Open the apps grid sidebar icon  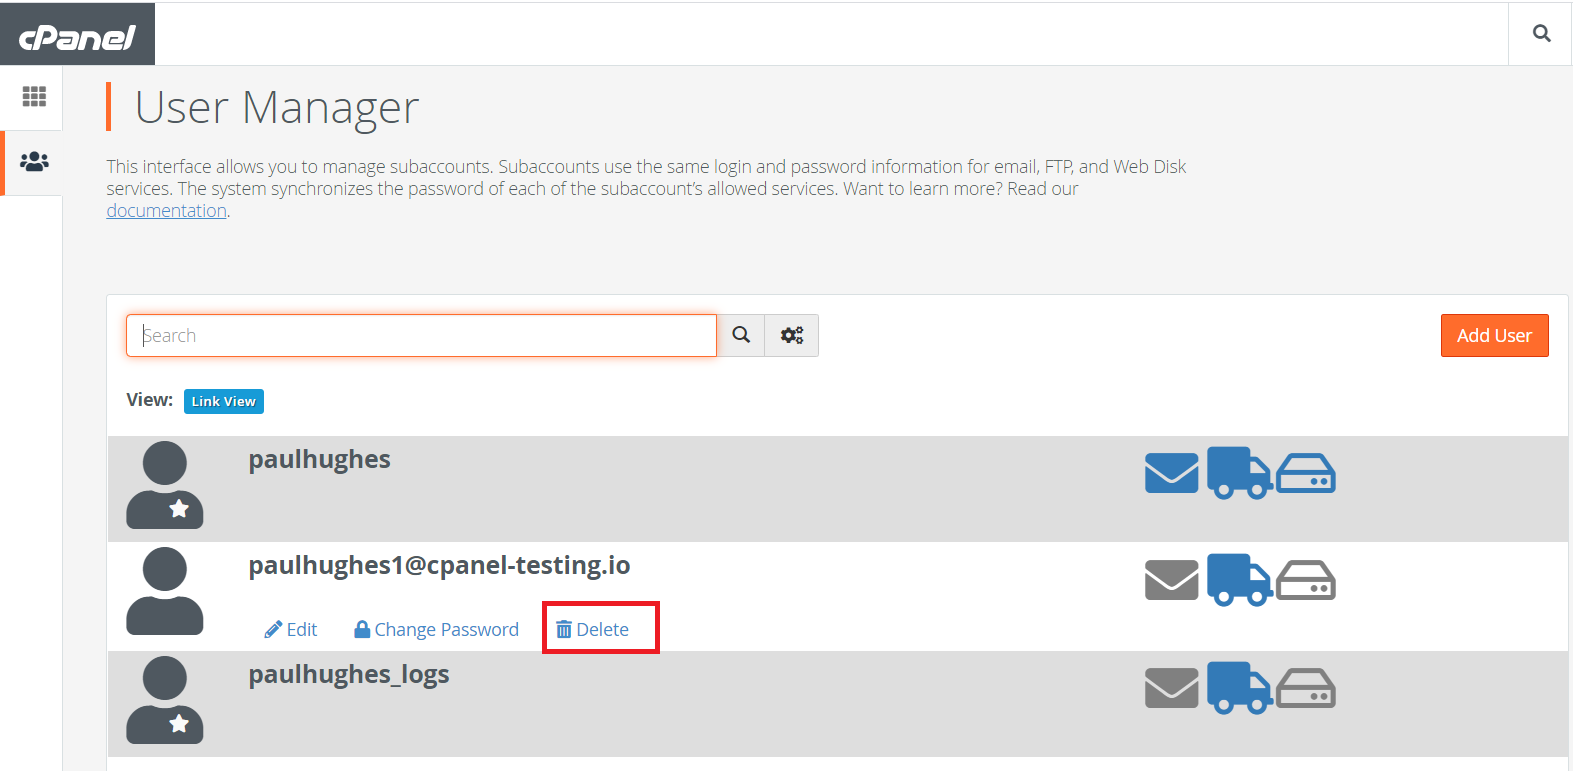pos(34,96)
